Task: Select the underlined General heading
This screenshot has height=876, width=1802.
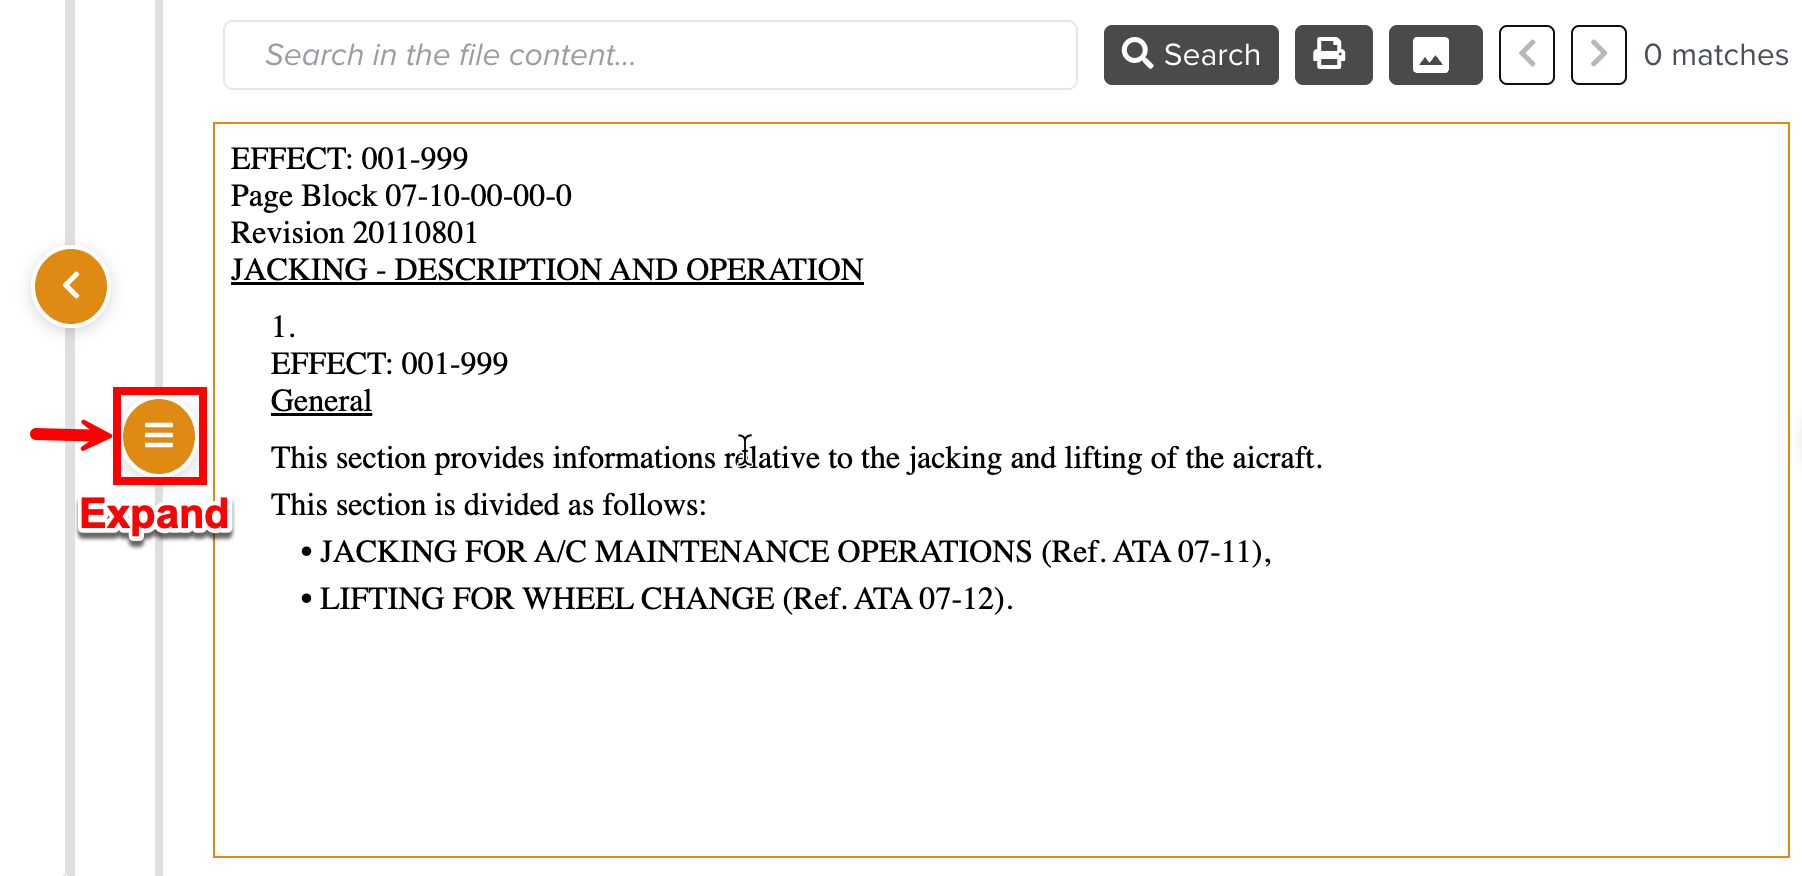Action: (321, 401)
